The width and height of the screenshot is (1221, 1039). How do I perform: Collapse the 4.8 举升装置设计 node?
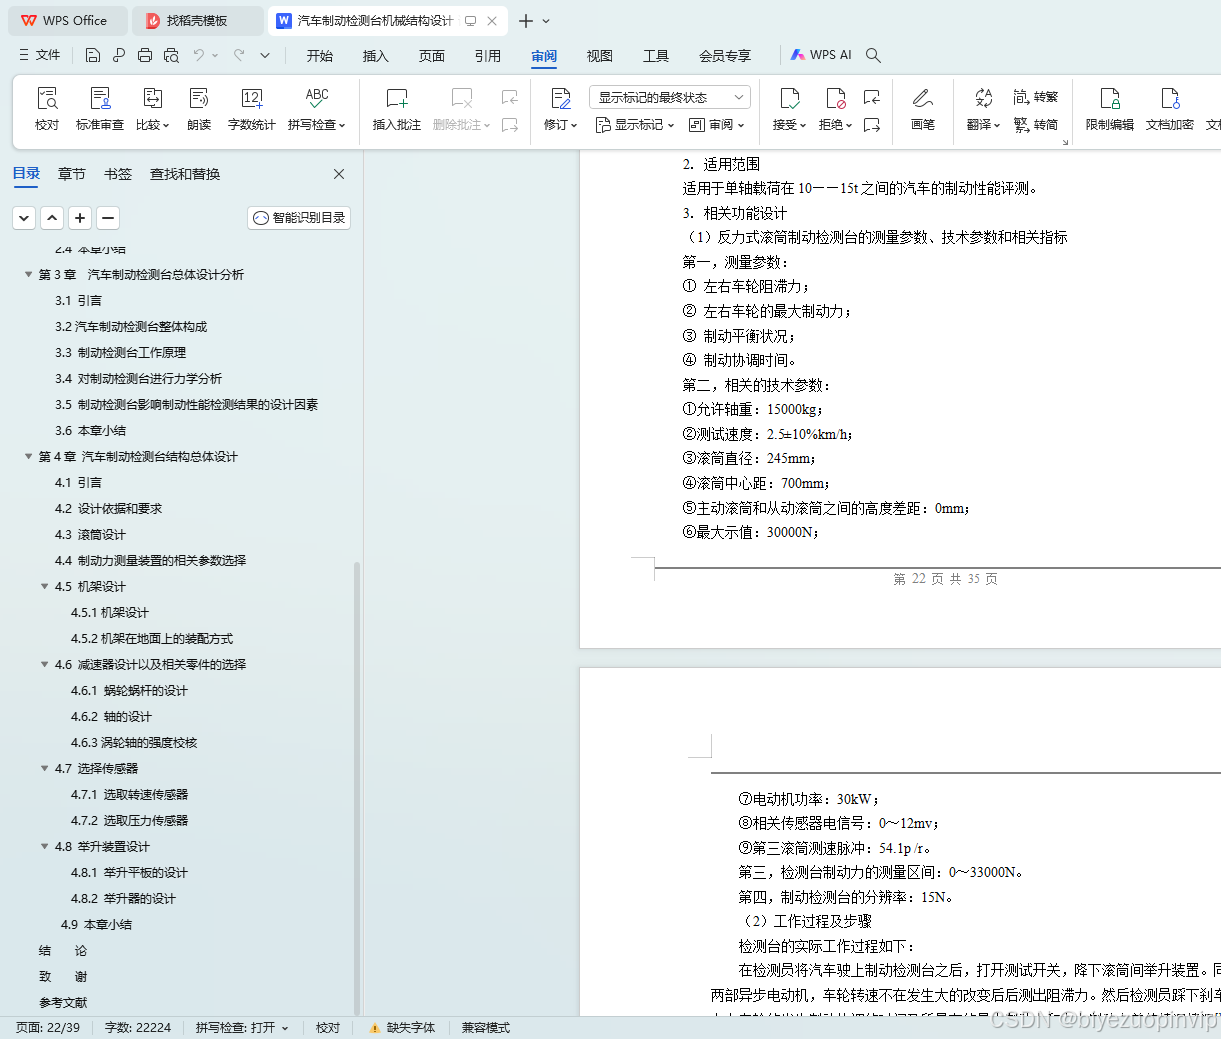coord(45,846)
